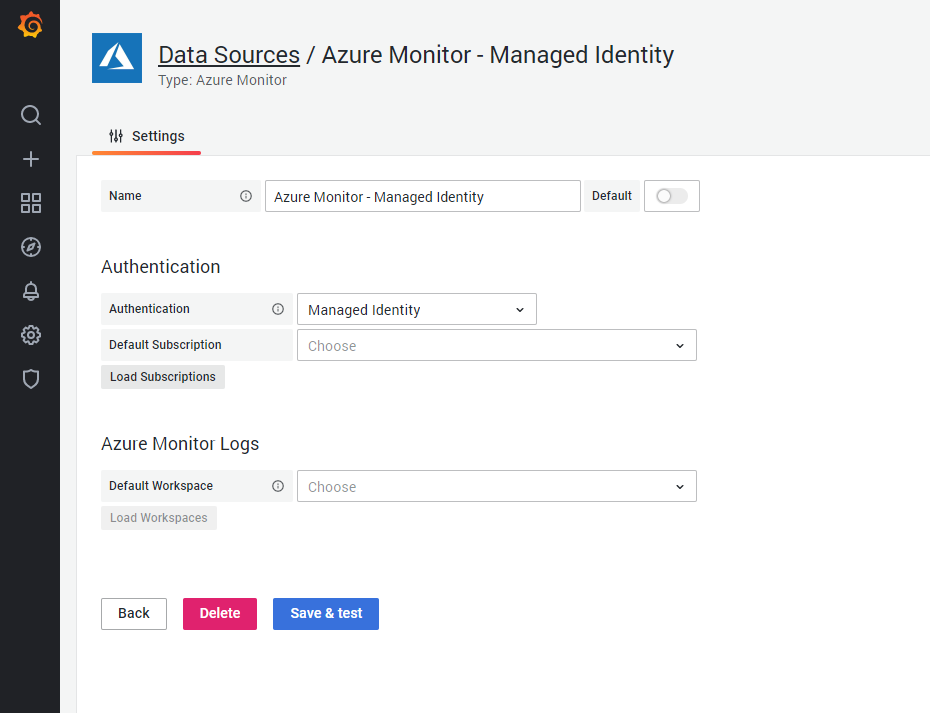Open the Dashboards panel icon
Viewport: 930px width, 713px height.
(30, 203)
